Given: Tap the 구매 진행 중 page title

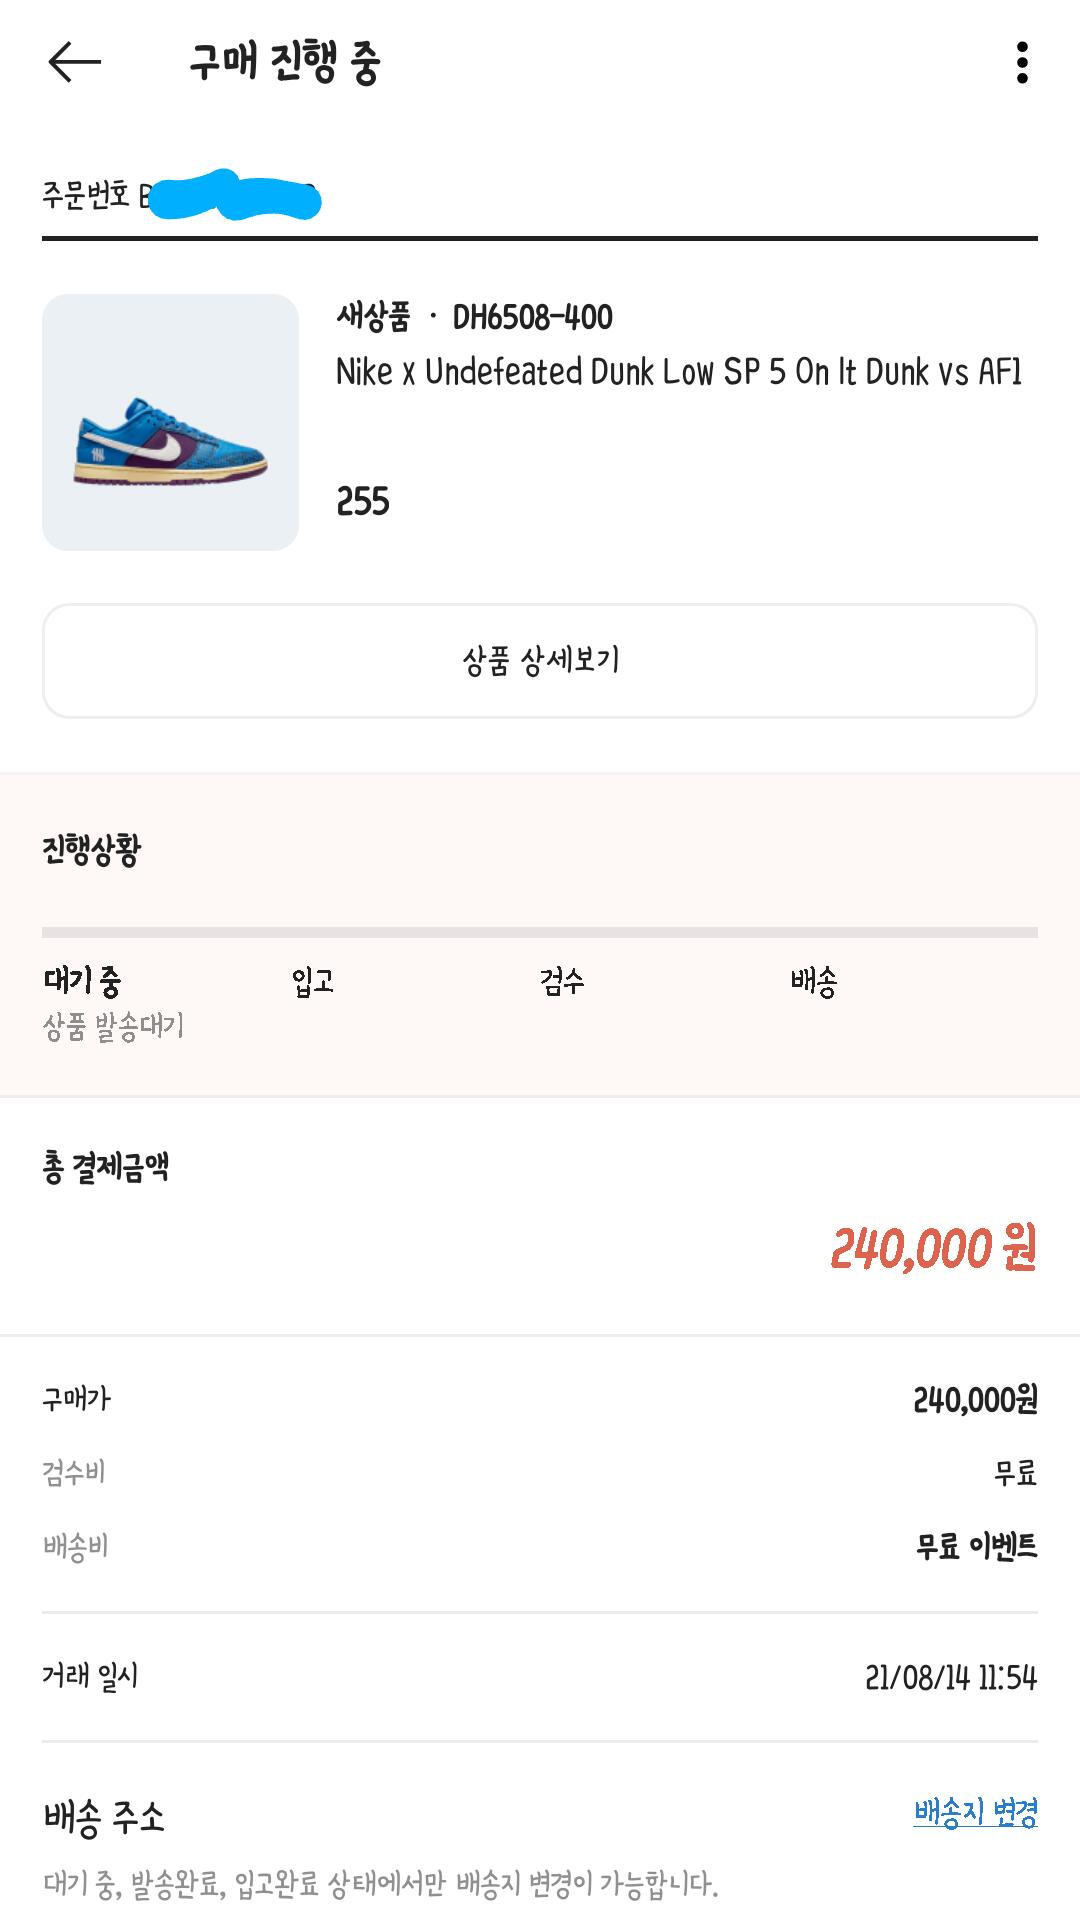Looking at the screenshot, I should (x=285, y=62).
